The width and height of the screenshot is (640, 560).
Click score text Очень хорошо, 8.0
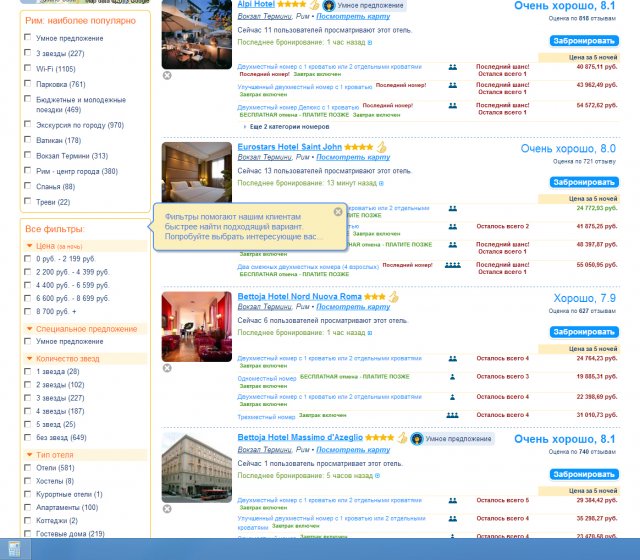[568, 149]
